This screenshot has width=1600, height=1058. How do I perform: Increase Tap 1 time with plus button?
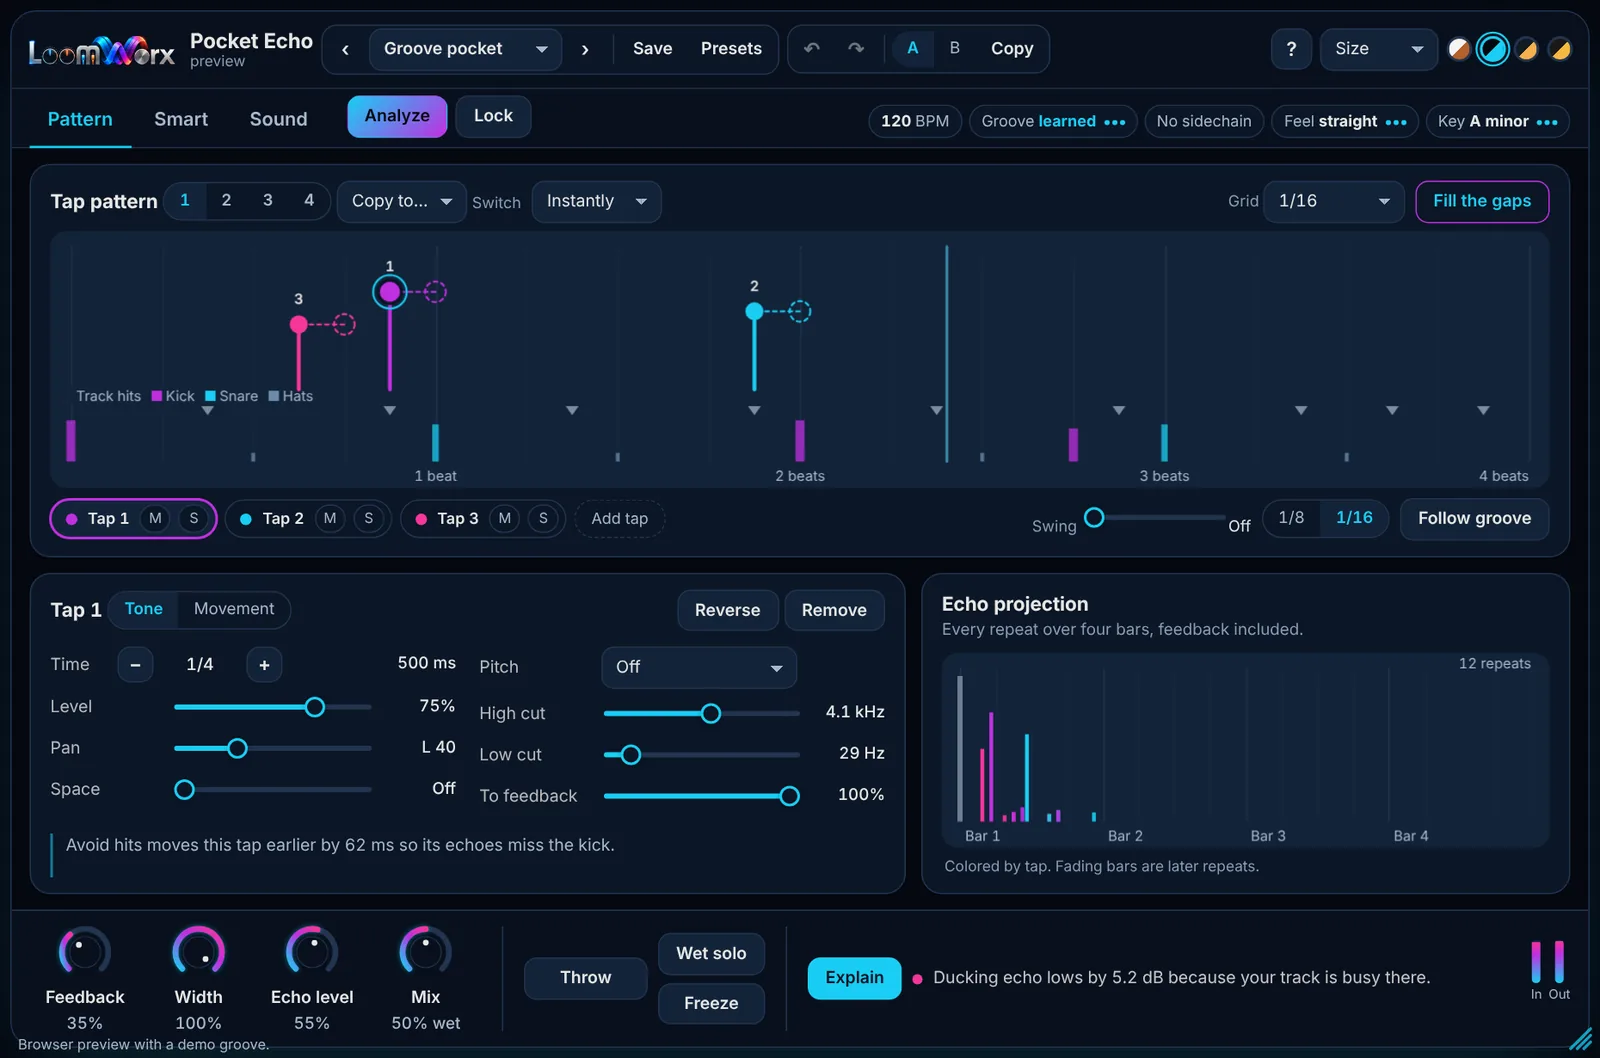coord(264,664)
